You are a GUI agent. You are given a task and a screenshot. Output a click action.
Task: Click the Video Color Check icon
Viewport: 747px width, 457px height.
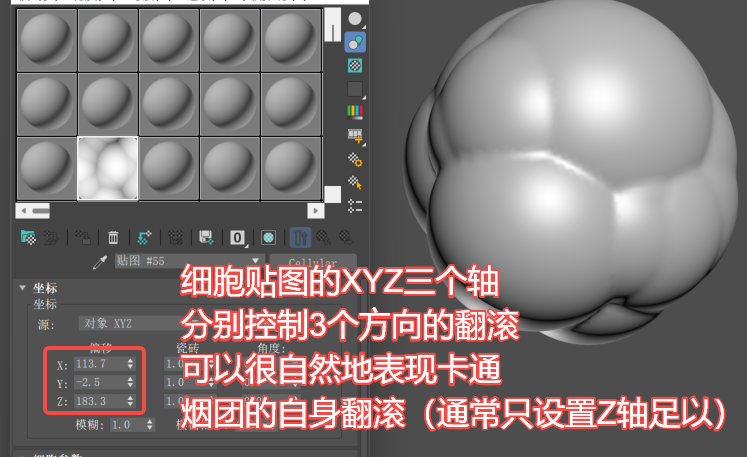pos(354,111)
